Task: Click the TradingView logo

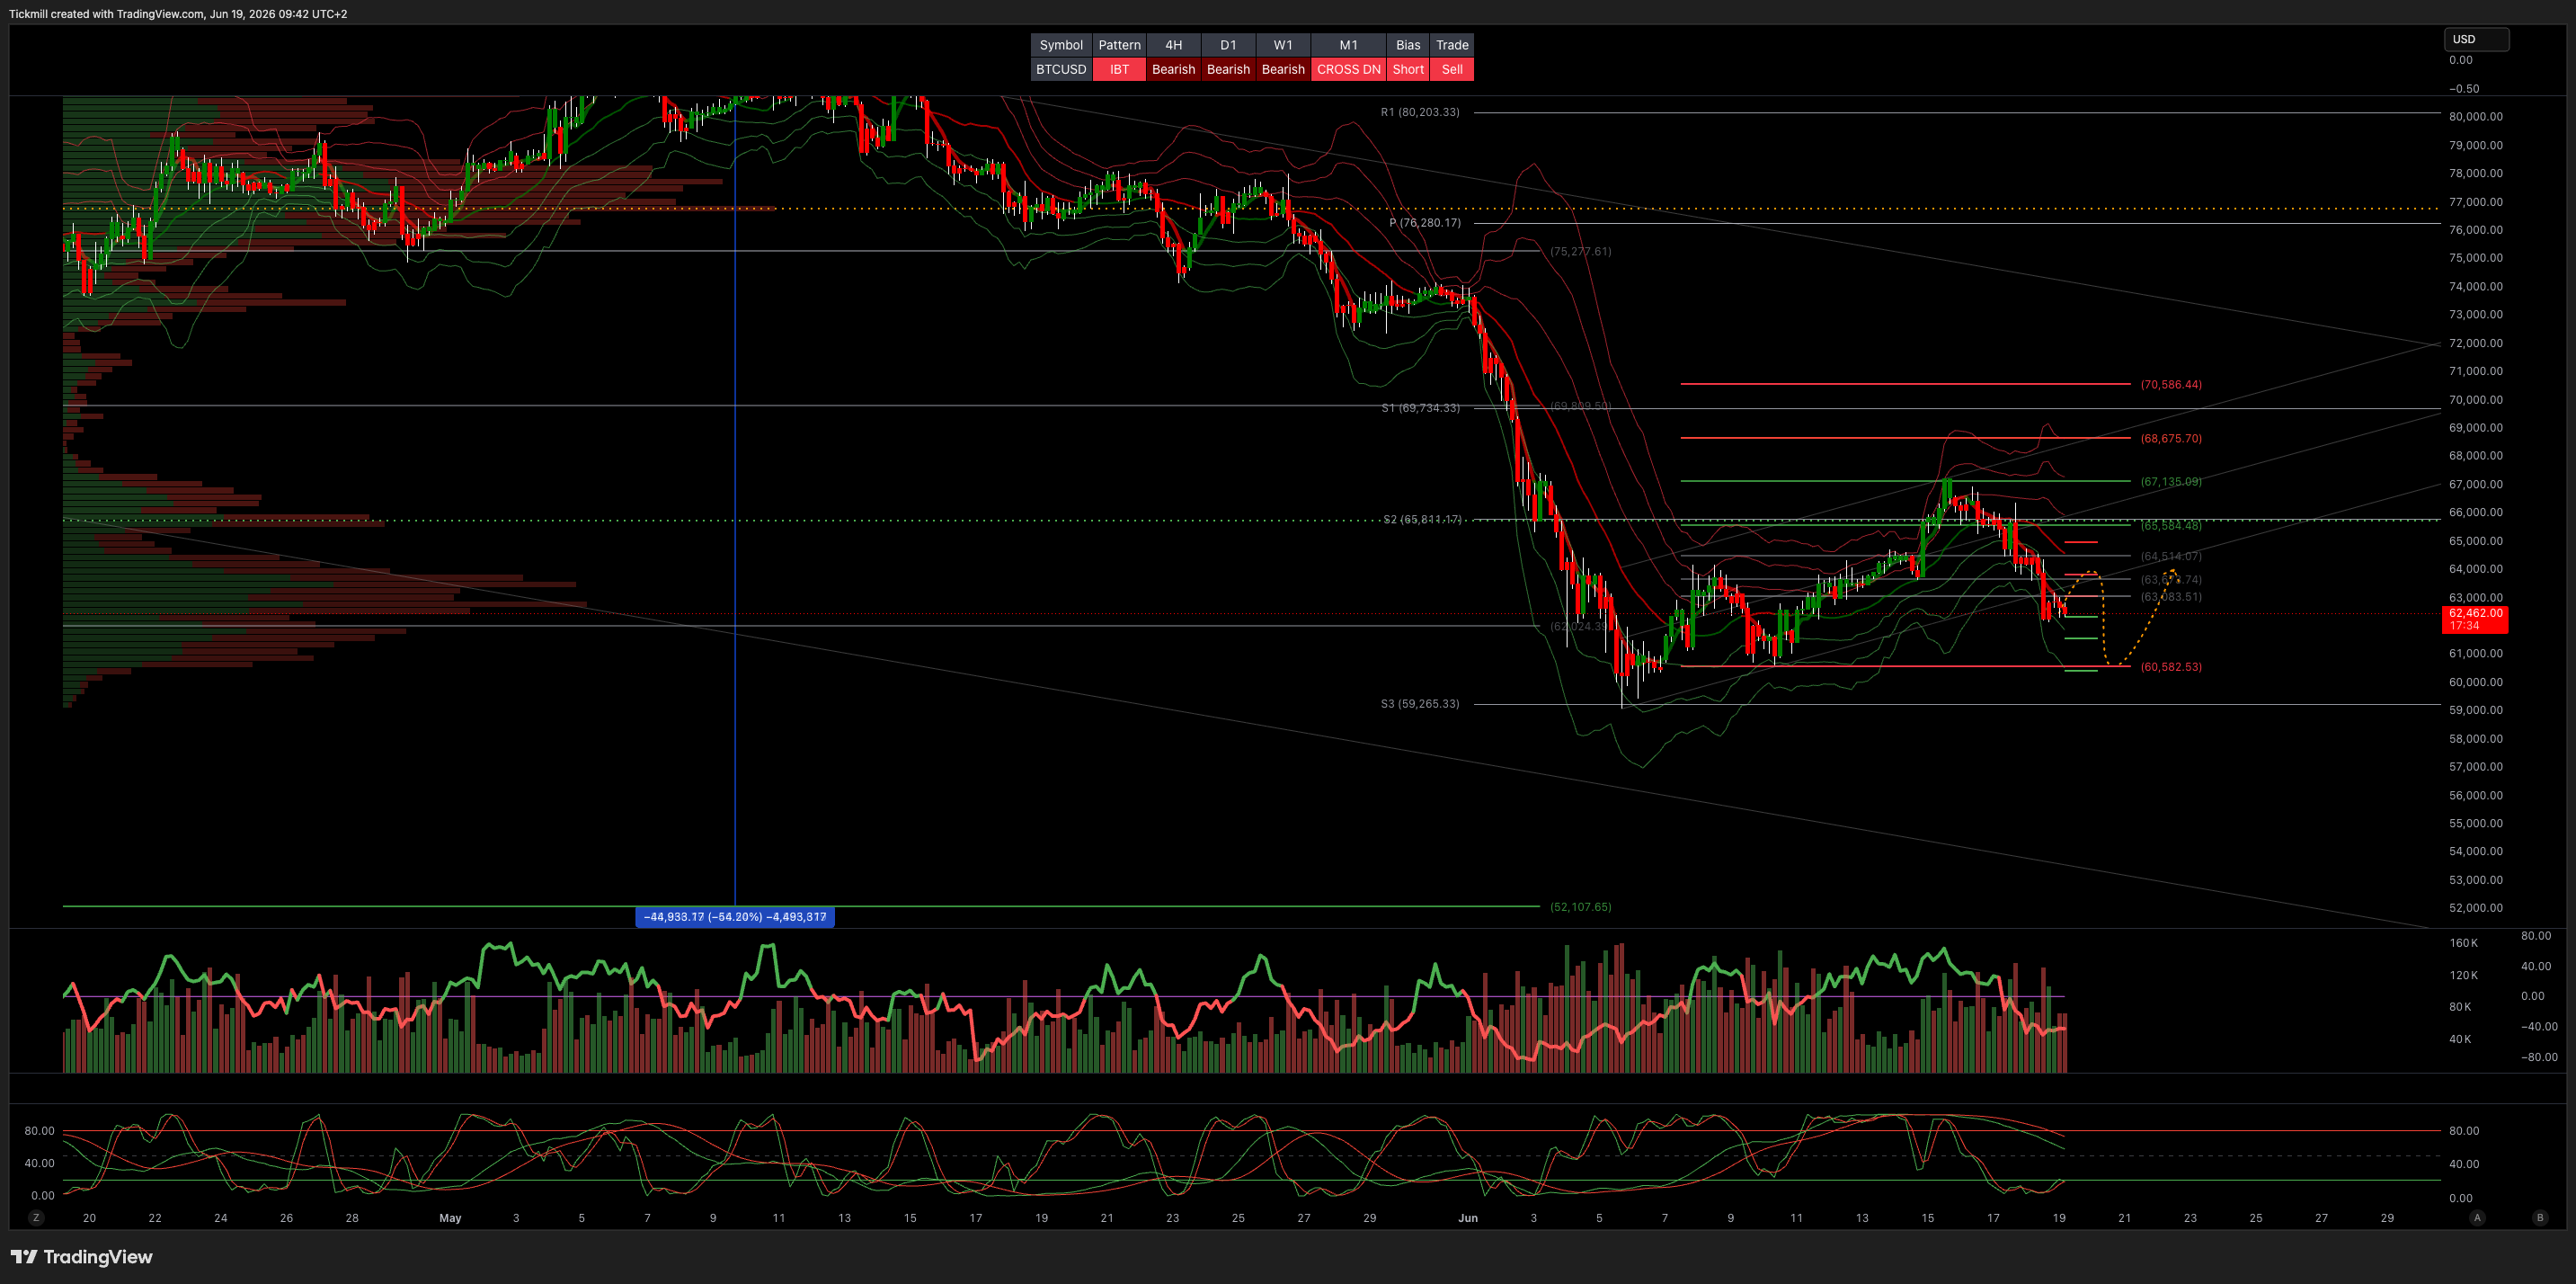Action: click(82, 1257)
